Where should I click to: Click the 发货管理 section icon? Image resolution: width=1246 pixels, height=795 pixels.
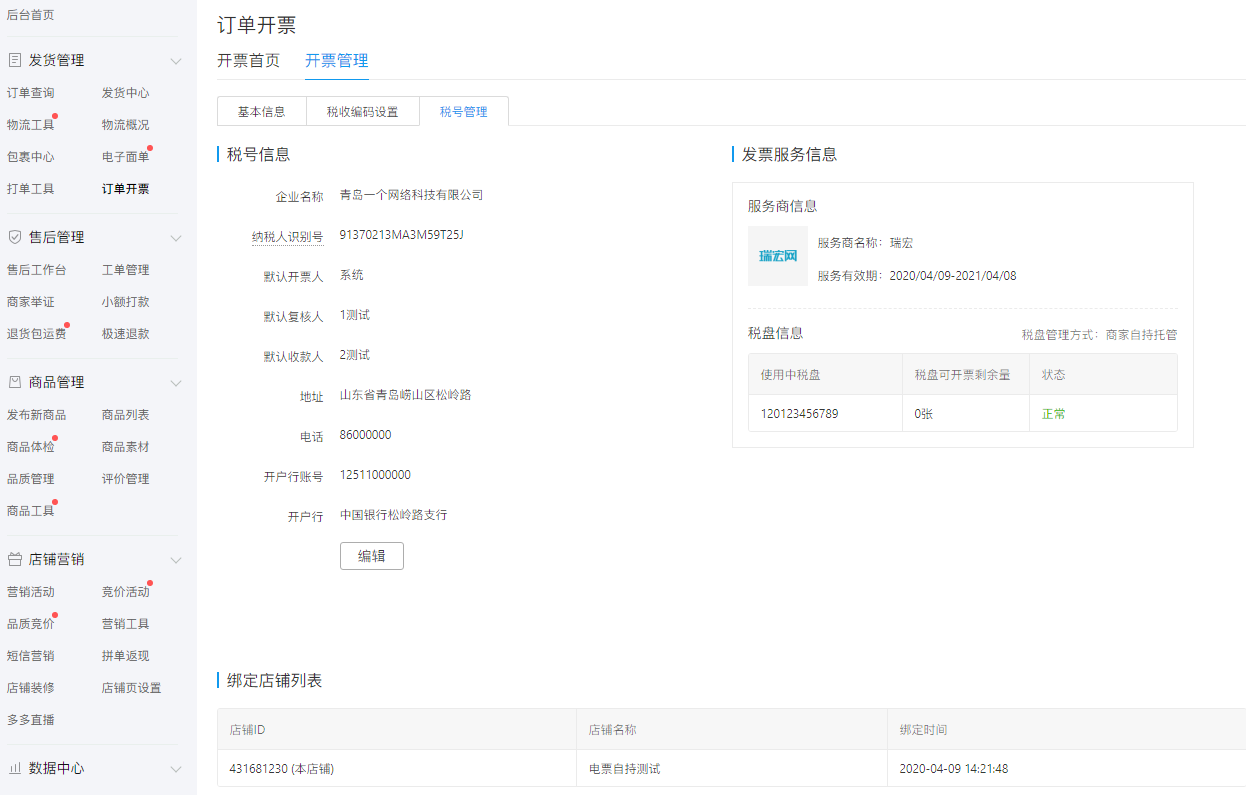click(x=15, y=60)
